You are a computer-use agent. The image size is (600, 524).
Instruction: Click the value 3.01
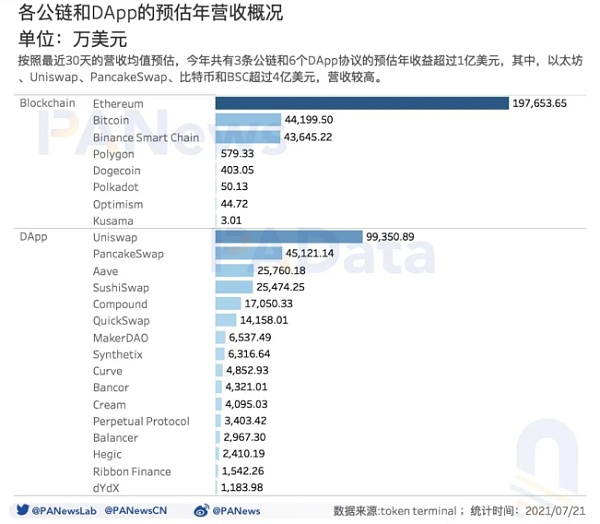tap(231, 220)
